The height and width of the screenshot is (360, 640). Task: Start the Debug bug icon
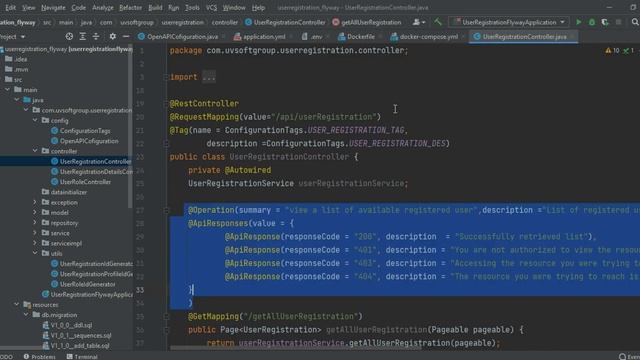[x=592, y=22]
